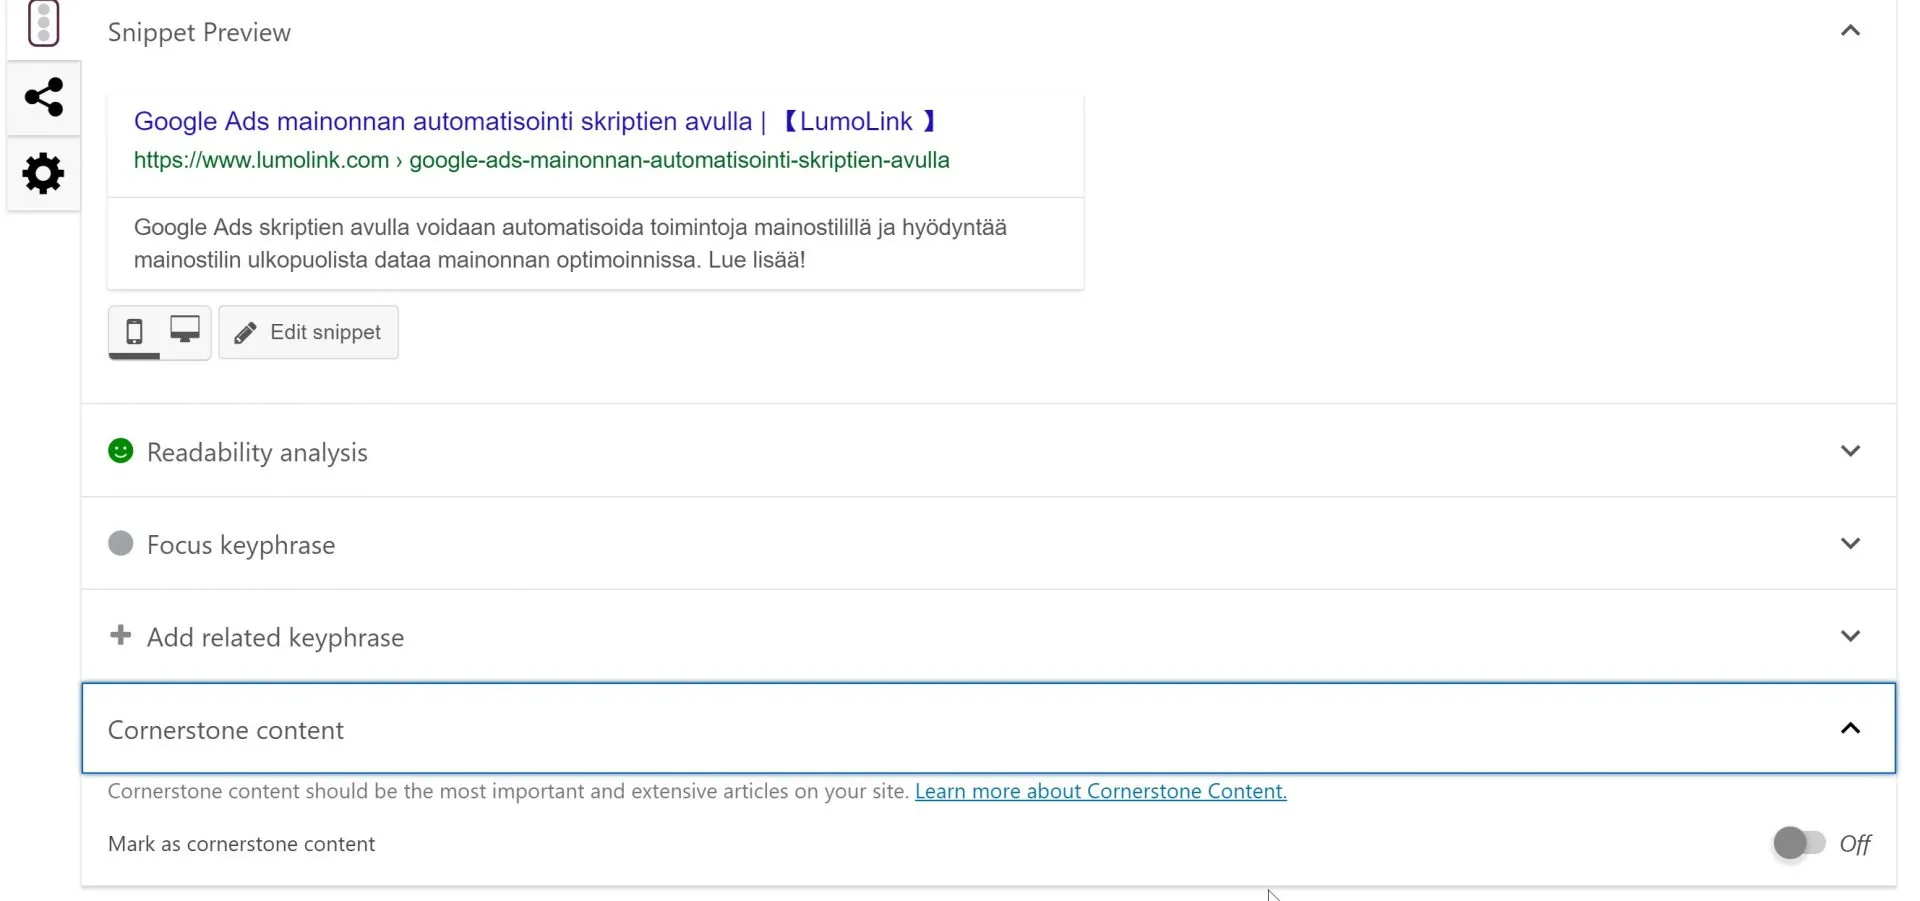Screen dimensions: 1920x901
Task: Click the grey Focus keyphrase indicator
Action: pos(120,543)
